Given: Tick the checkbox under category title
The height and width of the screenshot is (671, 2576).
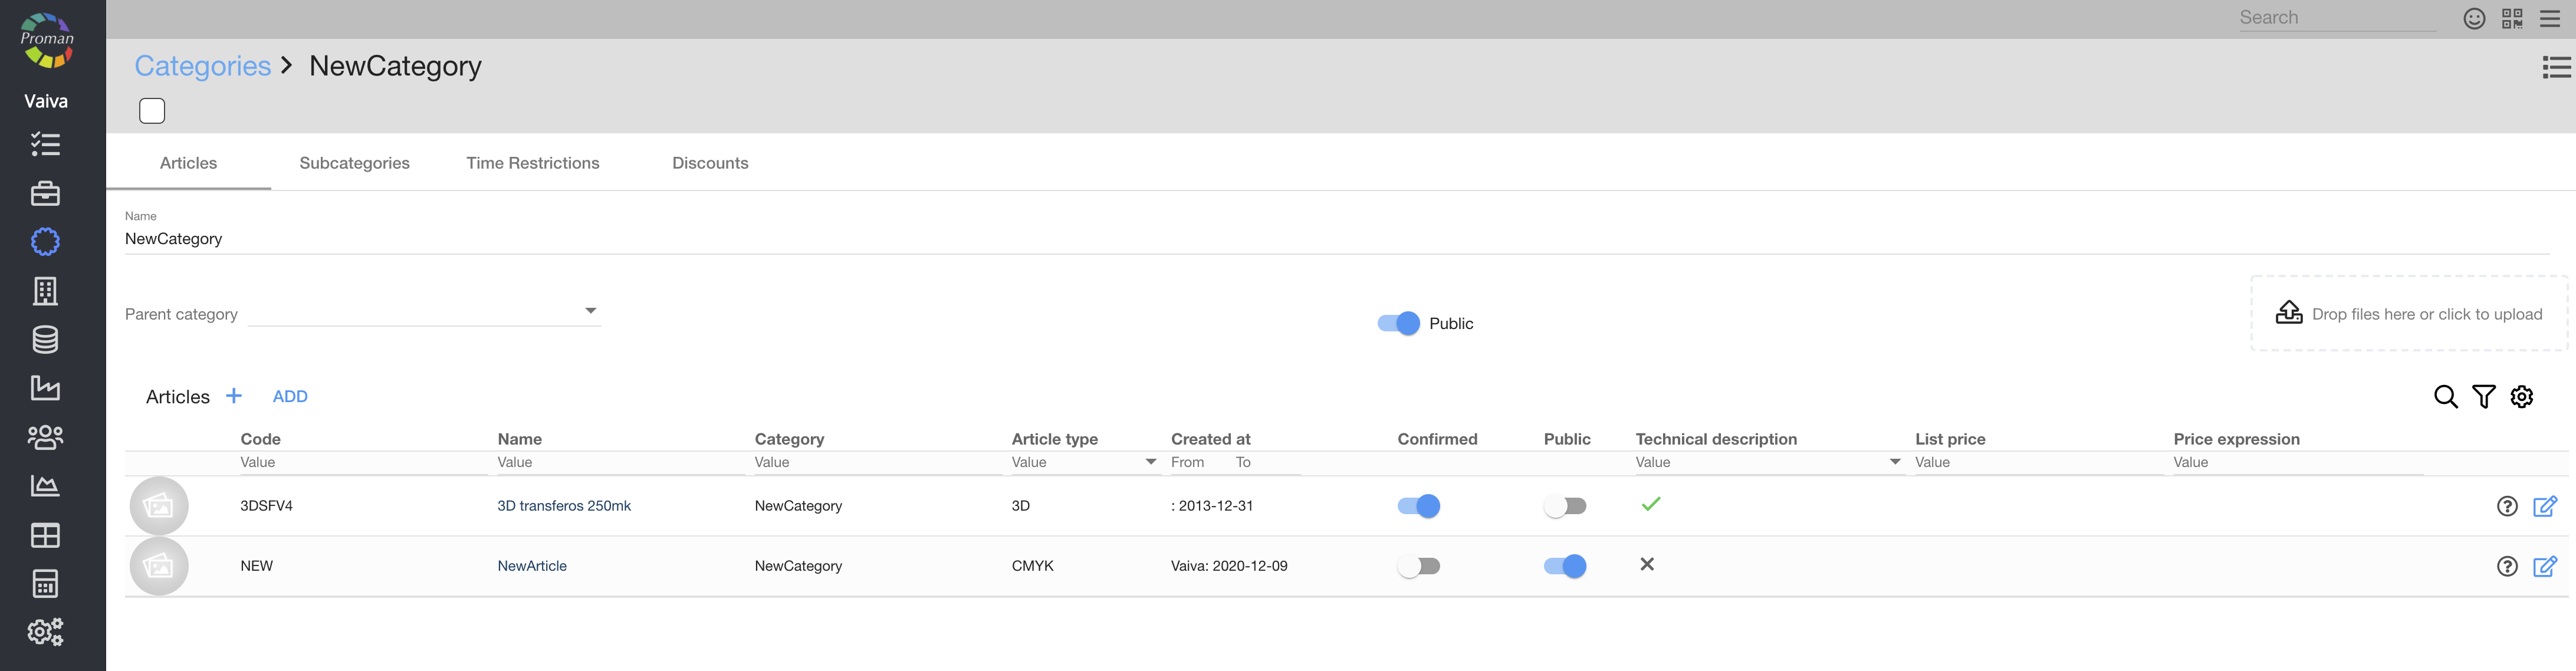Looking at the screenshot, I should tap(152, 111).
